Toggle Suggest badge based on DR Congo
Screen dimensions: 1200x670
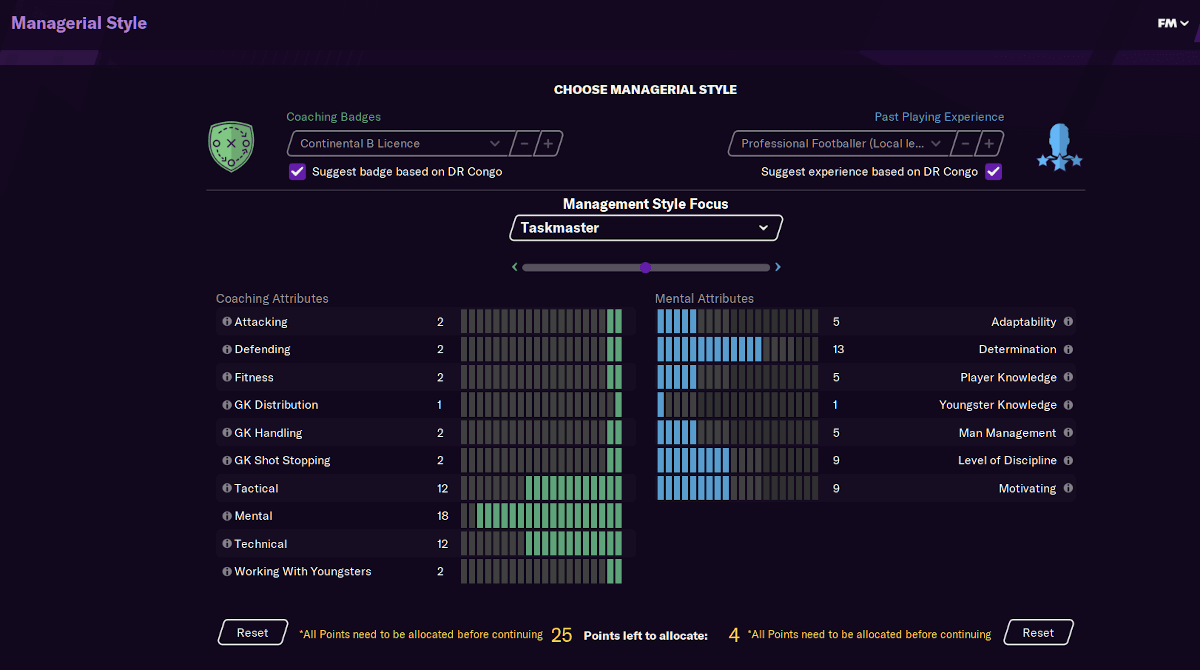tap(297, 172)
